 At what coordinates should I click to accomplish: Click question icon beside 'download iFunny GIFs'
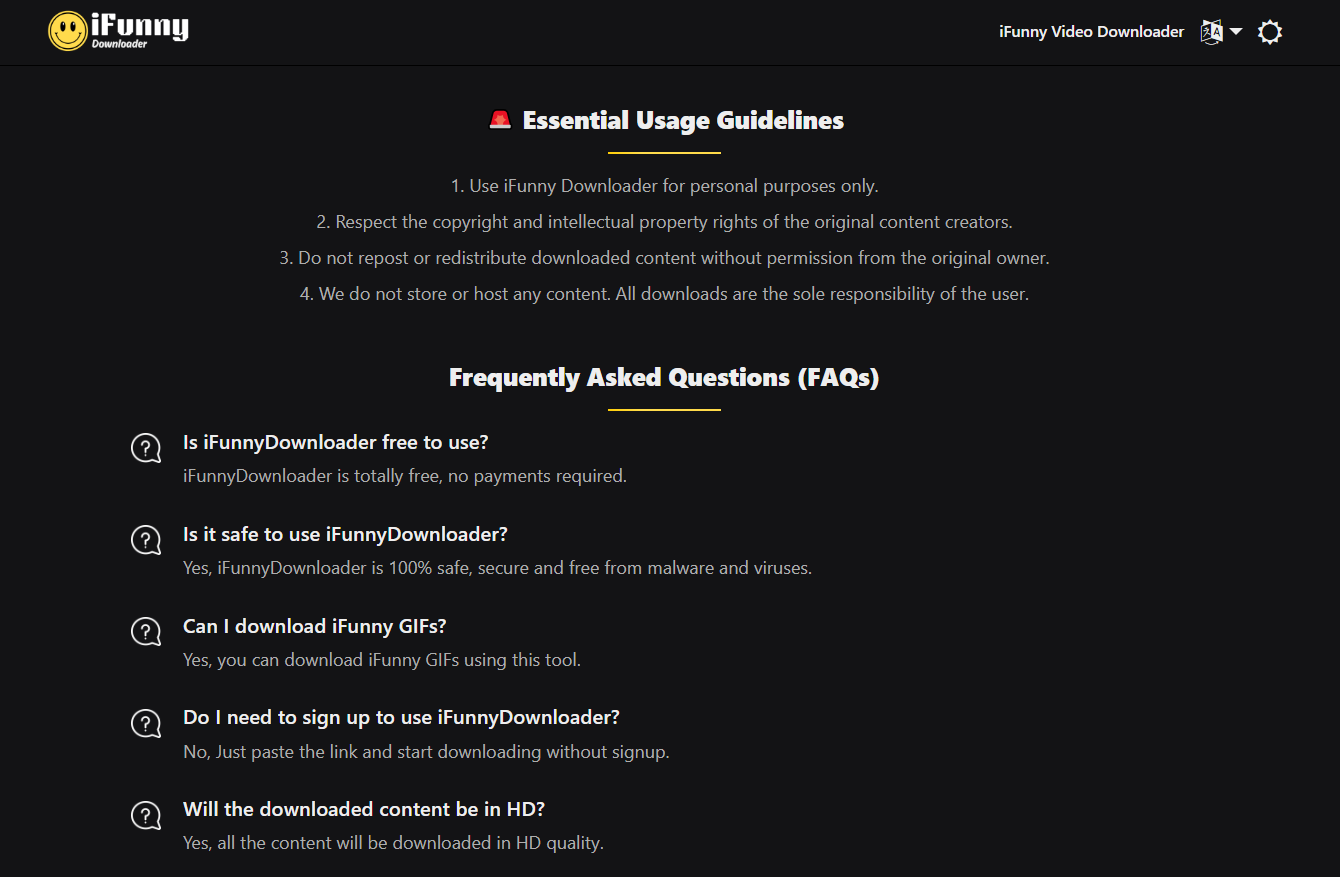coord(146,632)
